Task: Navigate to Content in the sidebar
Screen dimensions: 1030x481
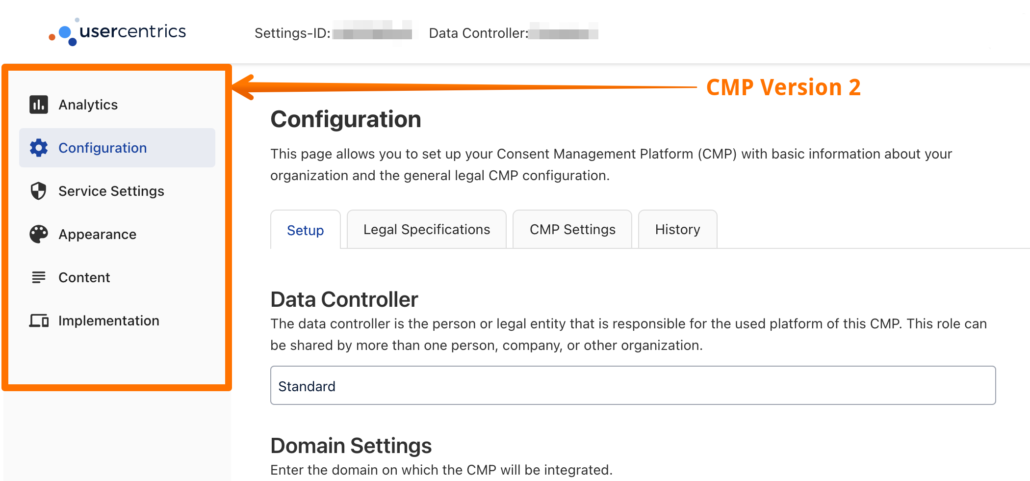Action: pyautogui.click(x=117, y=277)
